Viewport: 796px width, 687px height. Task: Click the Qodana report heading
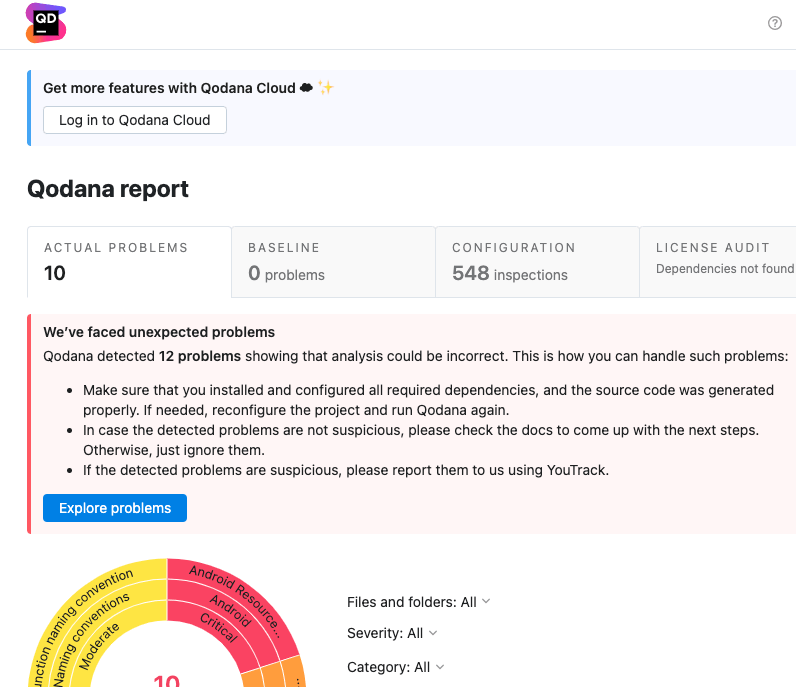108,189
